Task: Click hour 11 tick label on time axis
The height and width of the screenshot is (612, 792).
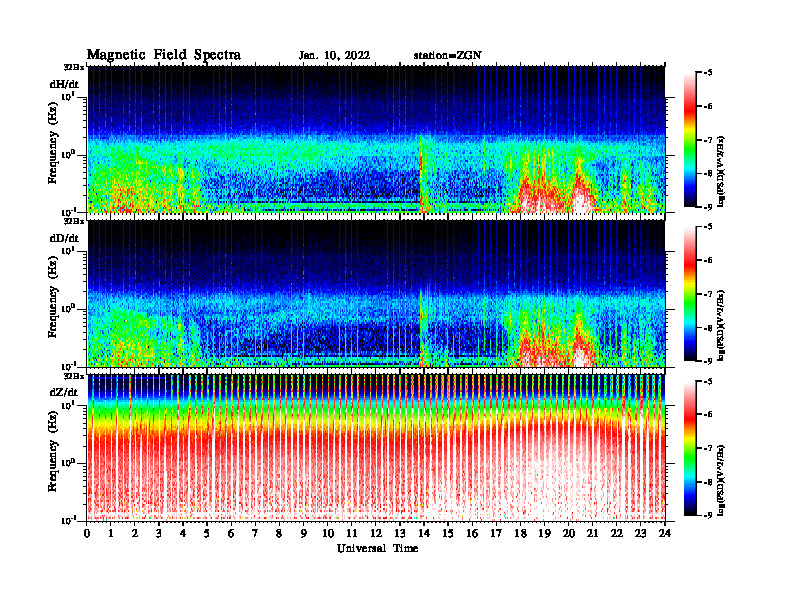Action: (352, 534)
